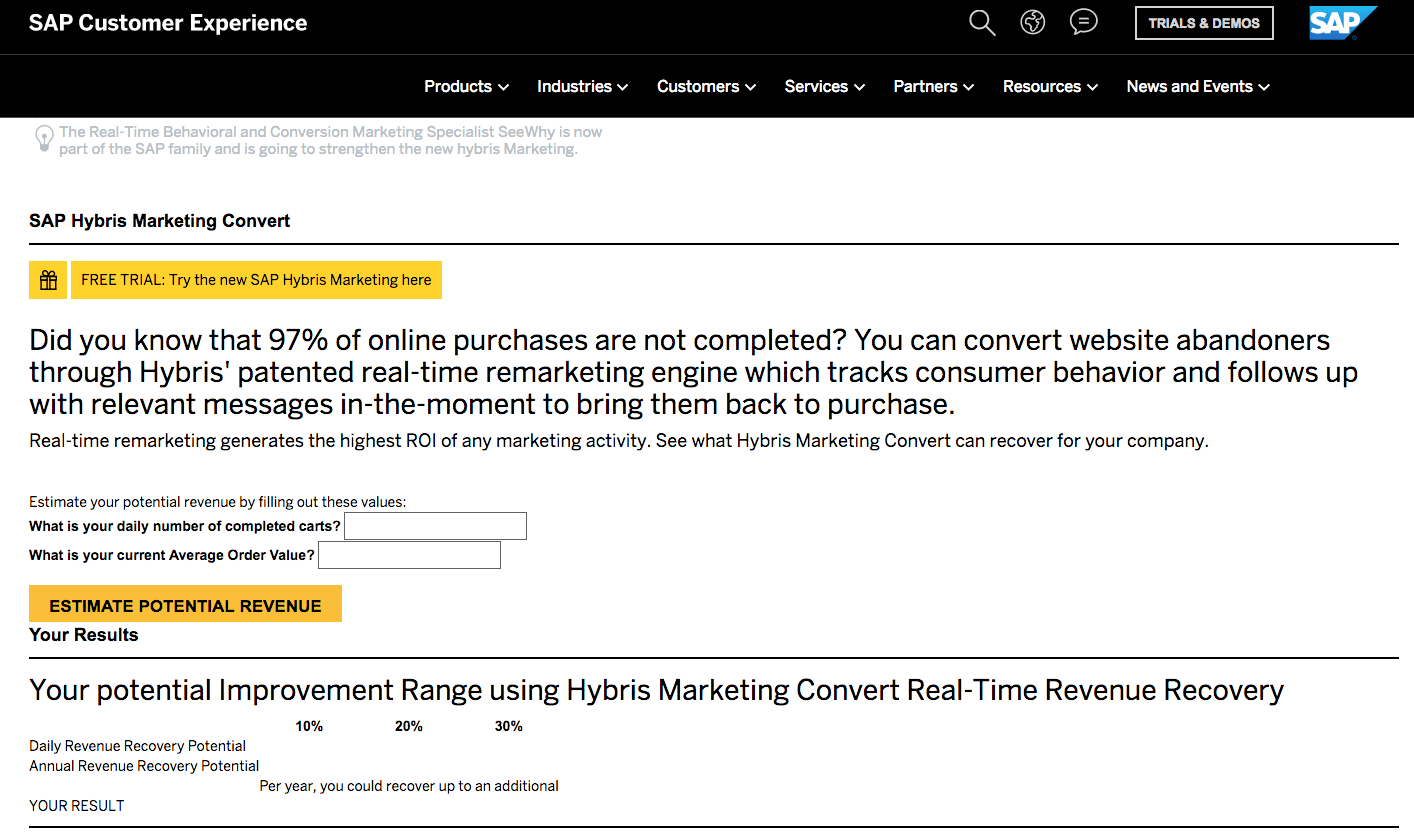Click the Estimate Potential Revenue button
Image resolution: width=1414 pixels, height=832 pixels.
coord(185,604)
